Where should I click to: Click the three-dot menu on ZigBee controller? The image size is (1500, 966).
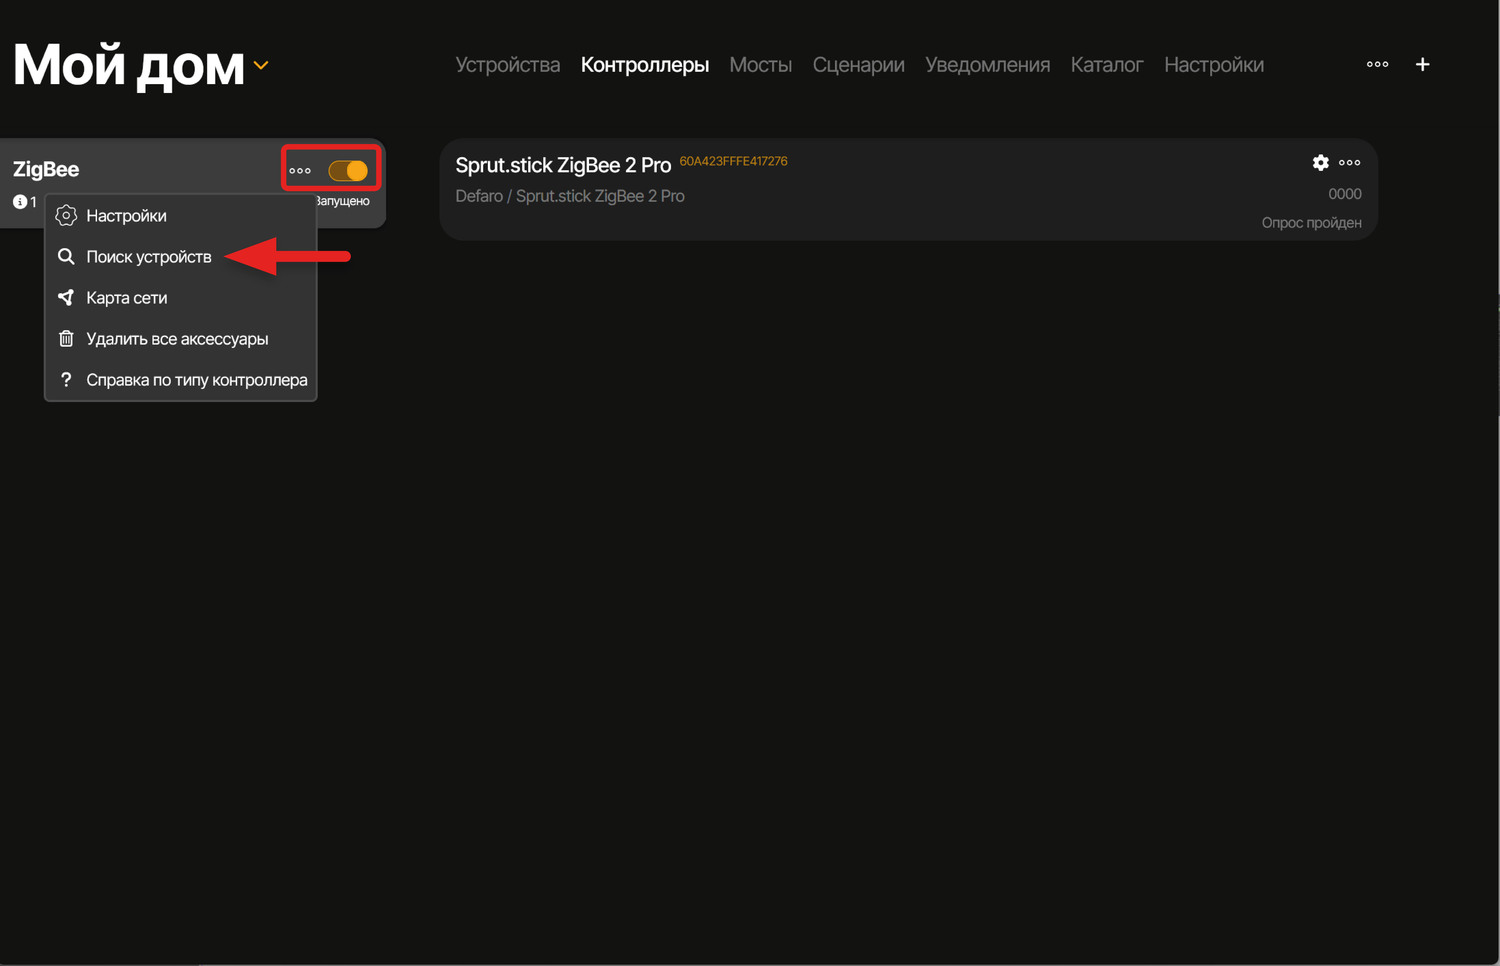click(300, 171)
